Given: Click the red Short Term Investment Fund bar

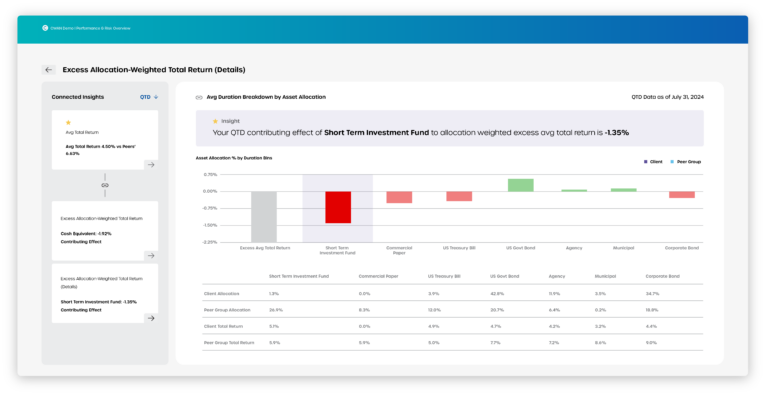Looking at the screenshot, I should [338, 207].
